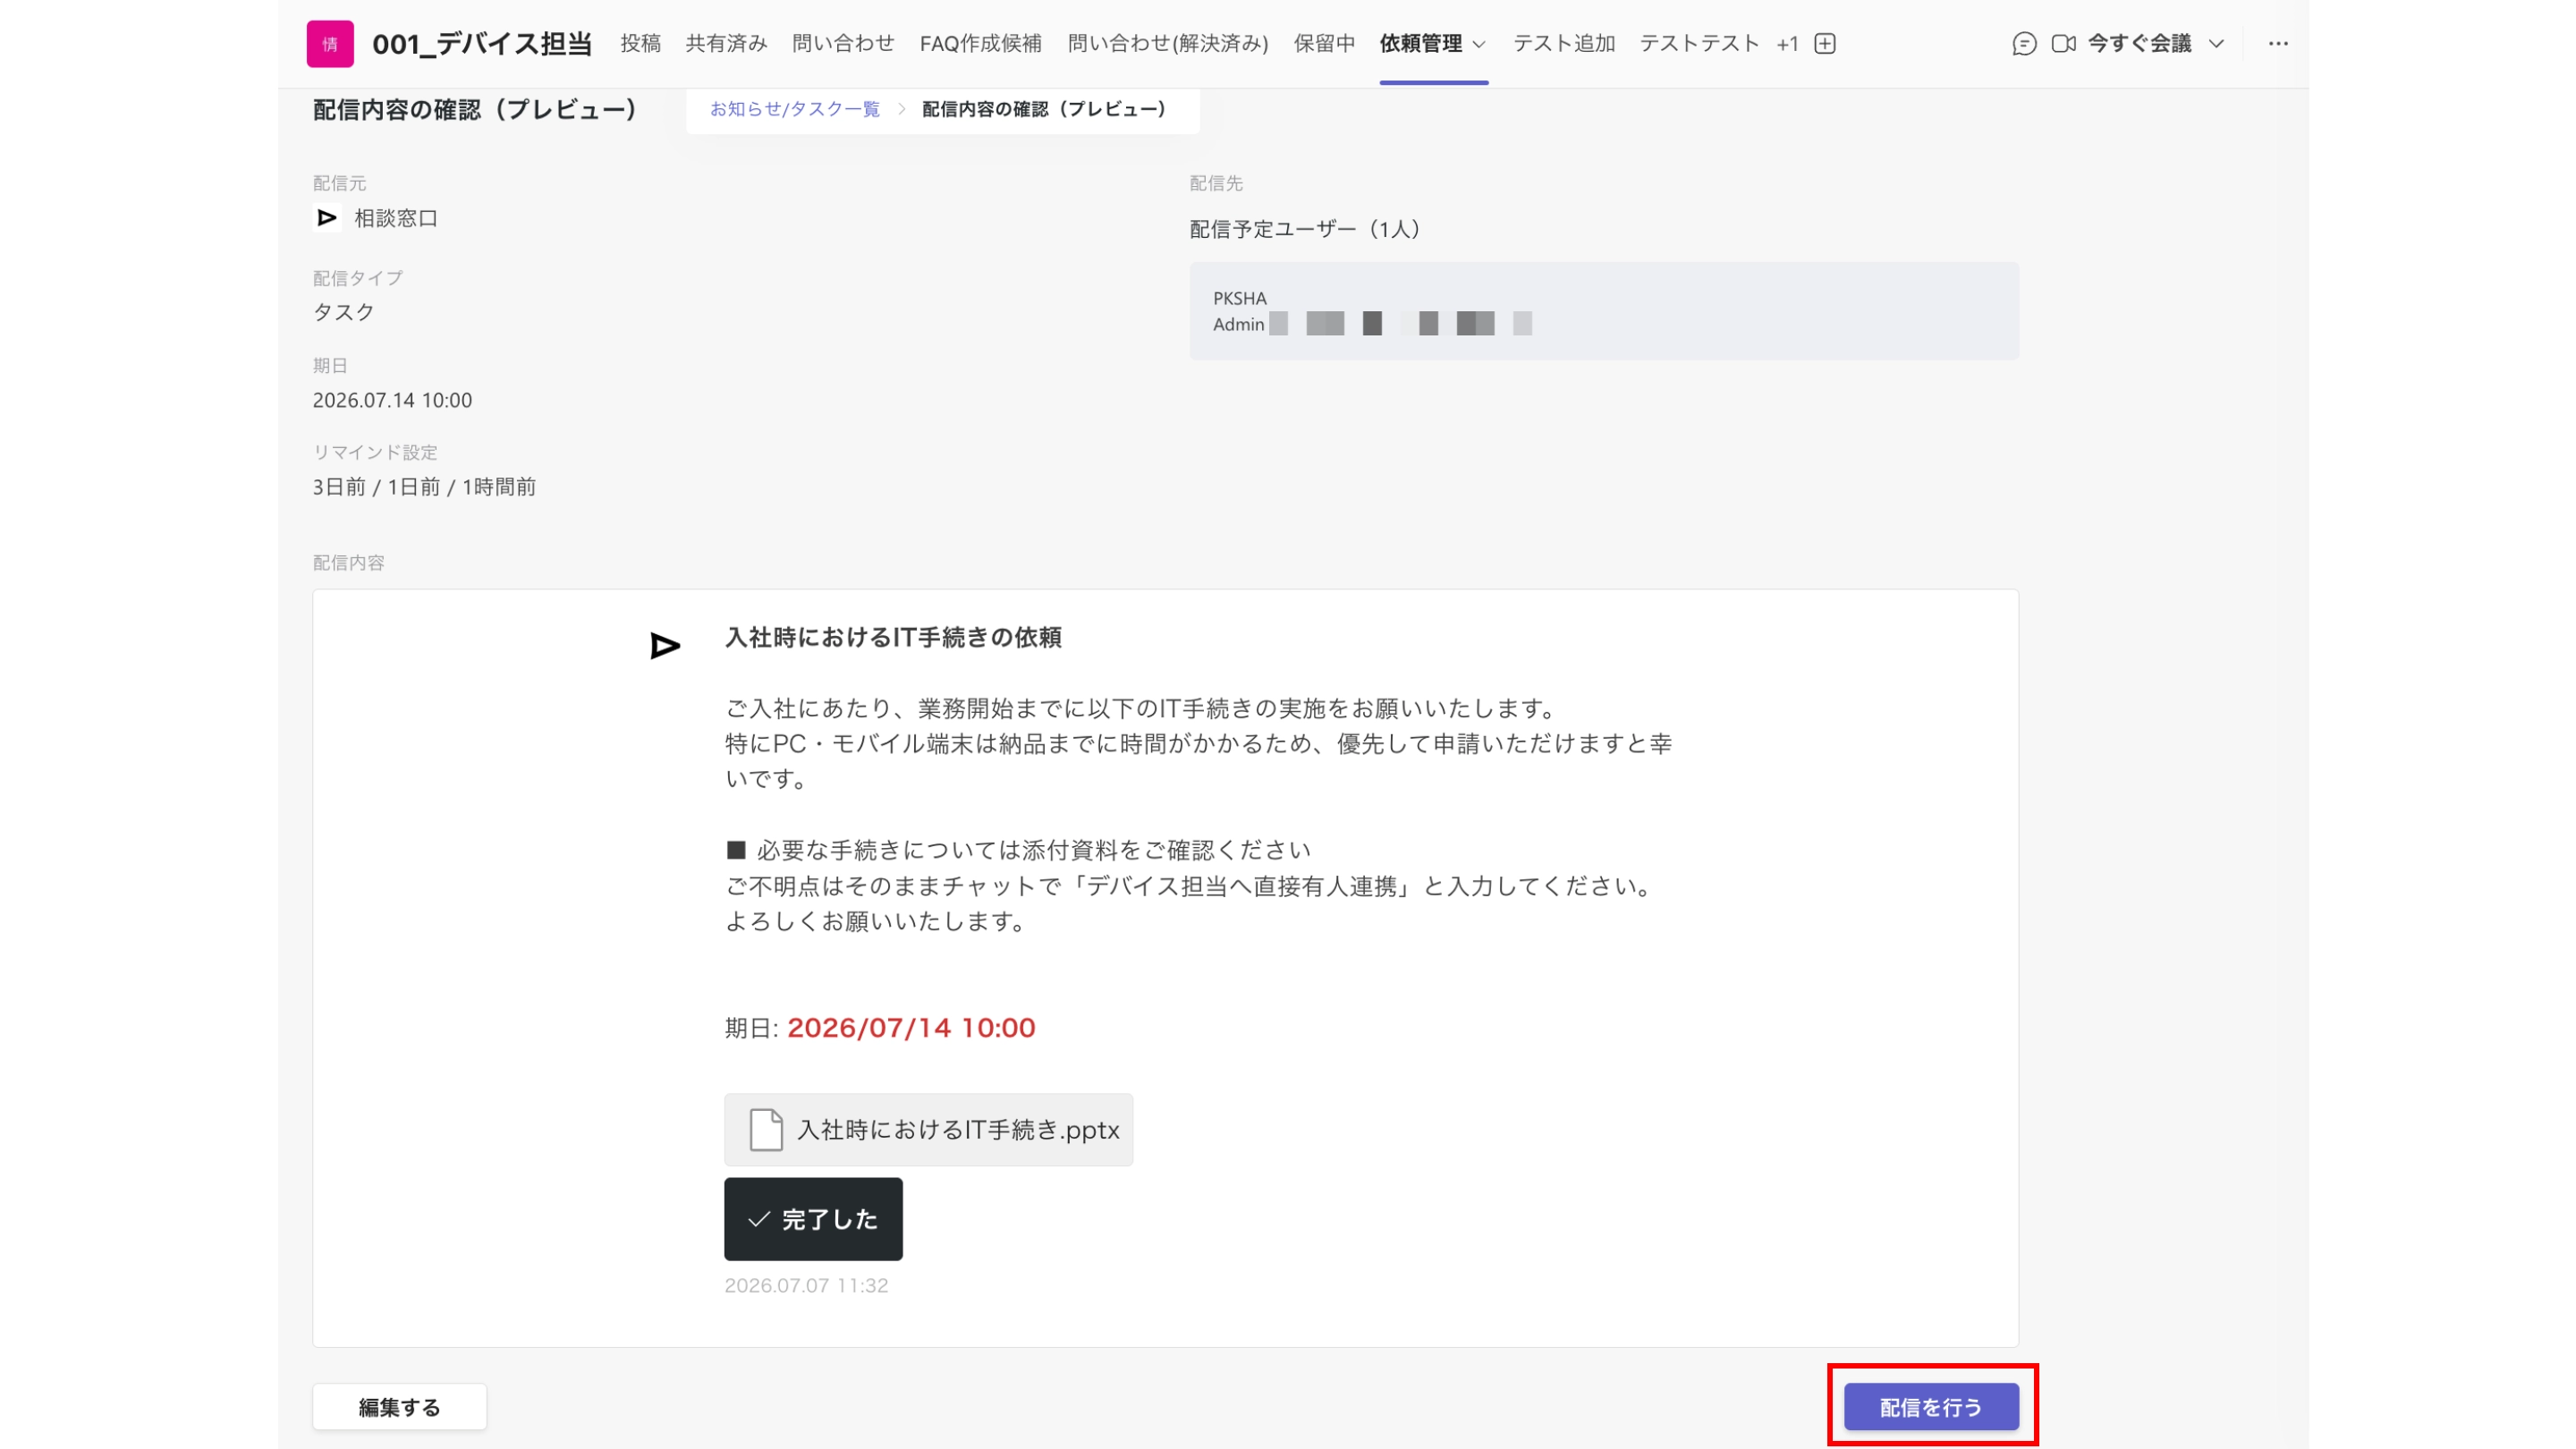2576x1449 pixels.
Task: Click the 完了した button in preview
Action: [x=813, y=1219]
